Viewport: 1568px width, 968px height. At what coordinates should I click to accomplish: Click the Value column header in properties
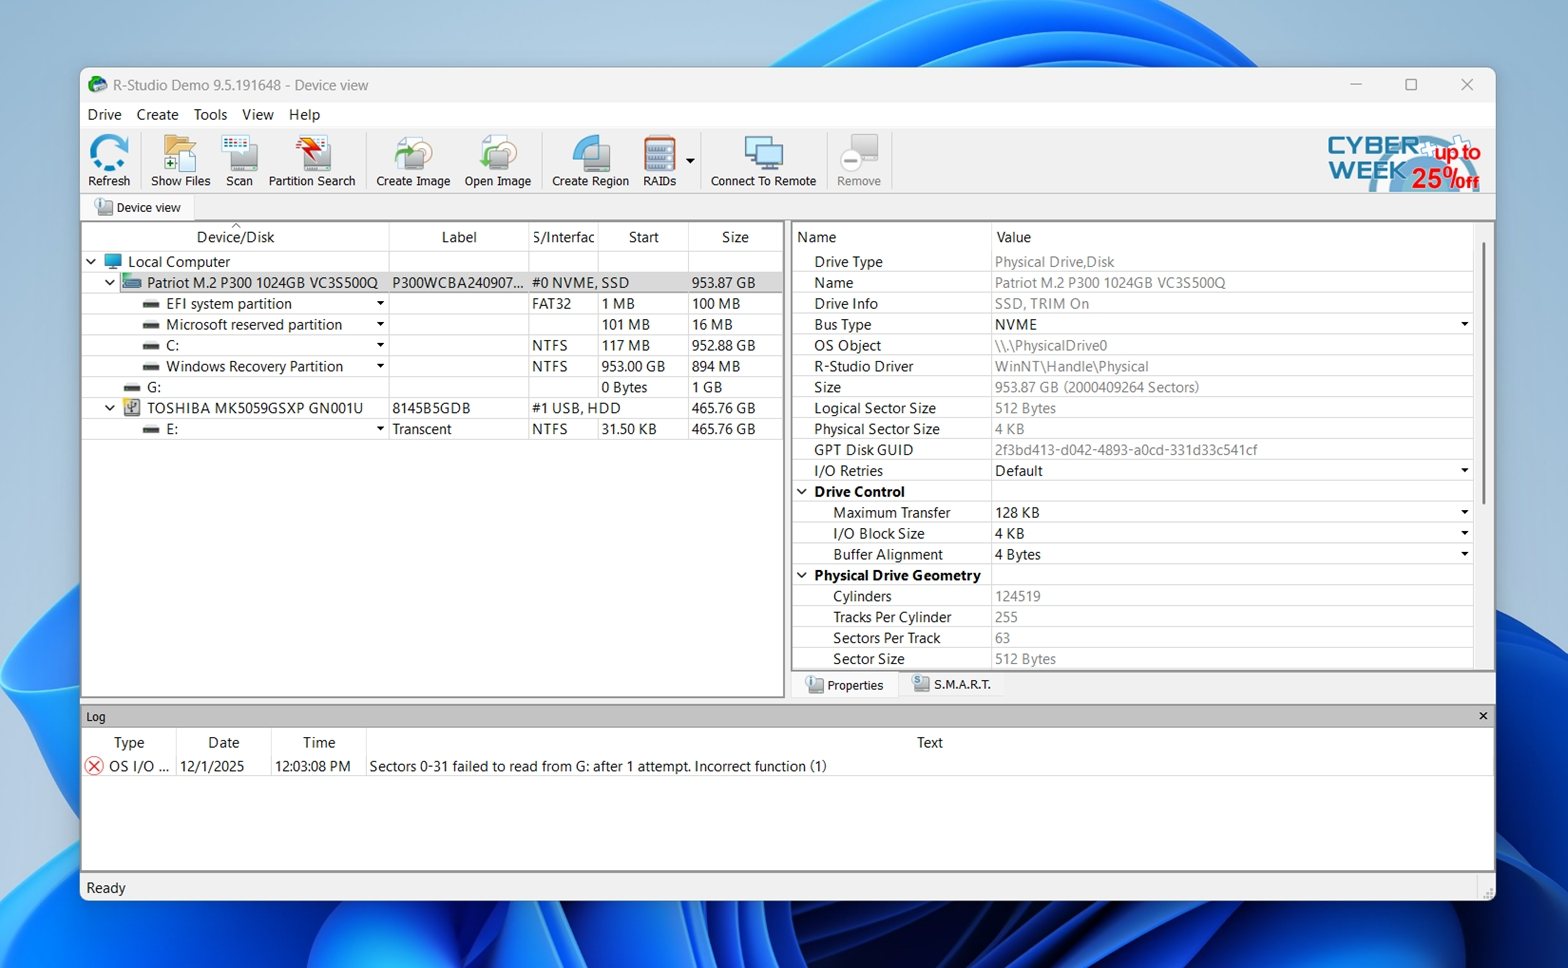[1232, 237]
